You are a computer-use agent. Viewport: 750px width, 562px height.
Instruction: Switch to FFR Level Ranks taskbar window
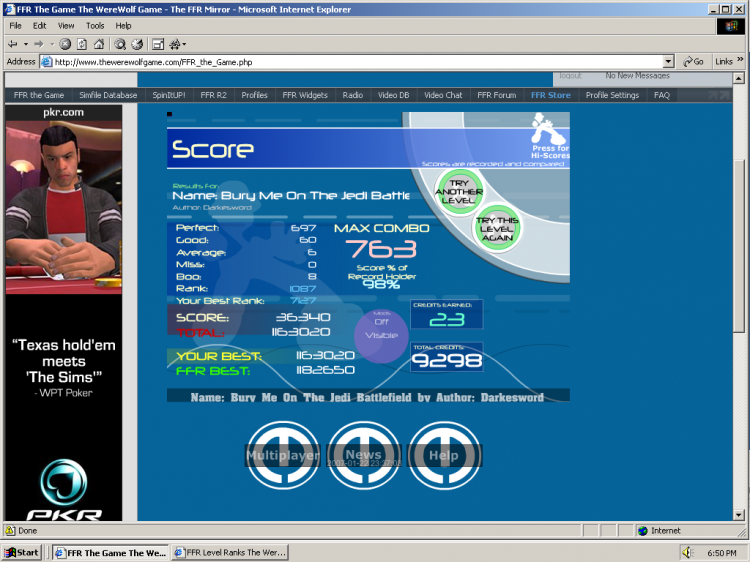pos(231,552)
